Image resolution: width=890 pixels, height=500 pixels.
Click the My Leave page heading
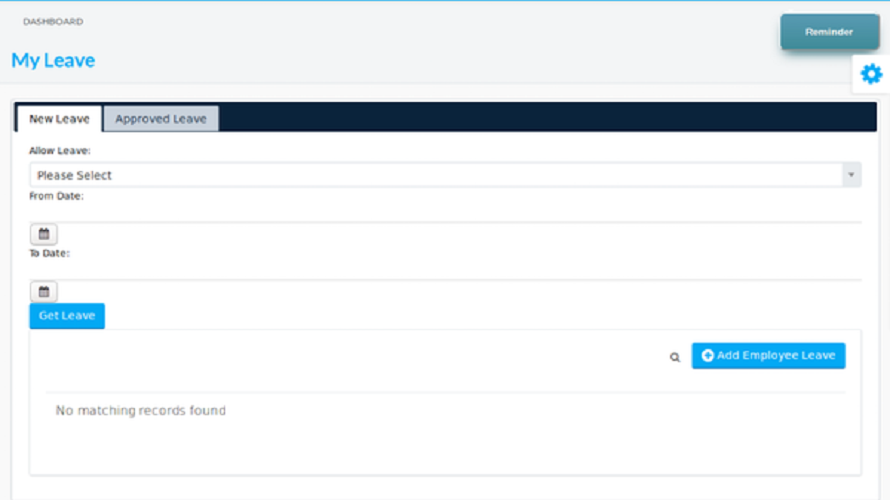pos(53,60)
